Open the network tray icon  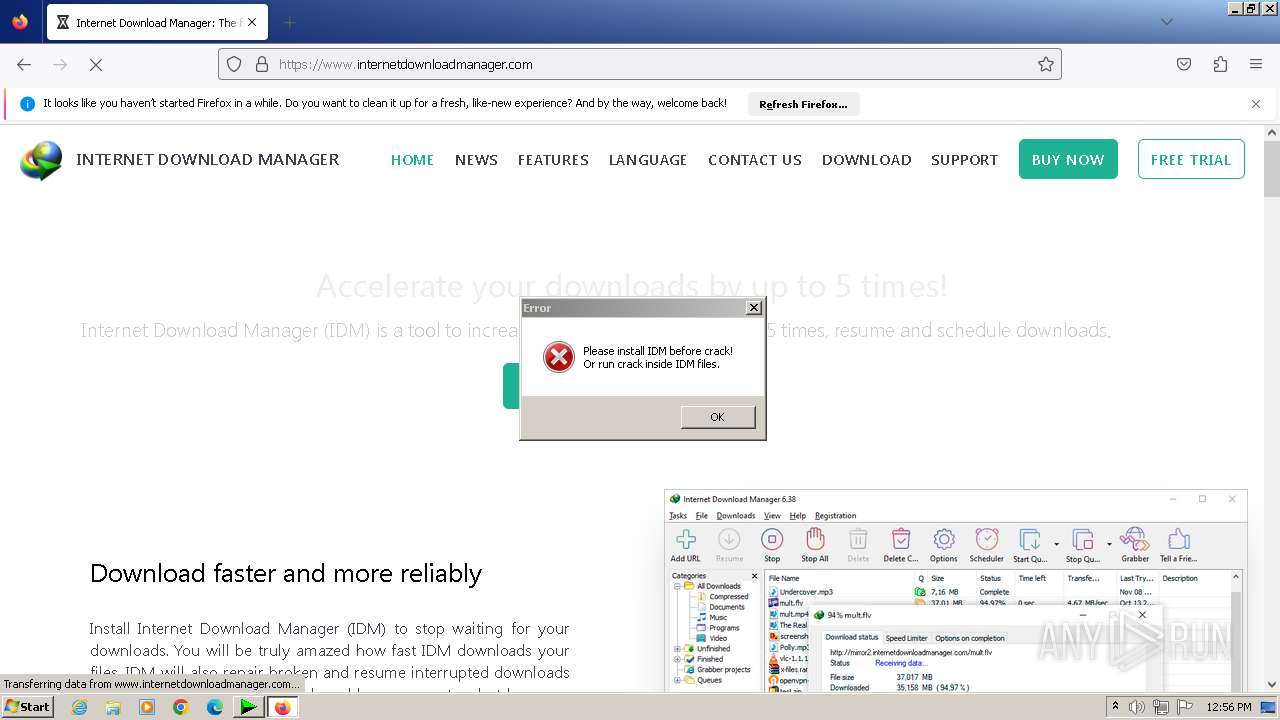1161,707
